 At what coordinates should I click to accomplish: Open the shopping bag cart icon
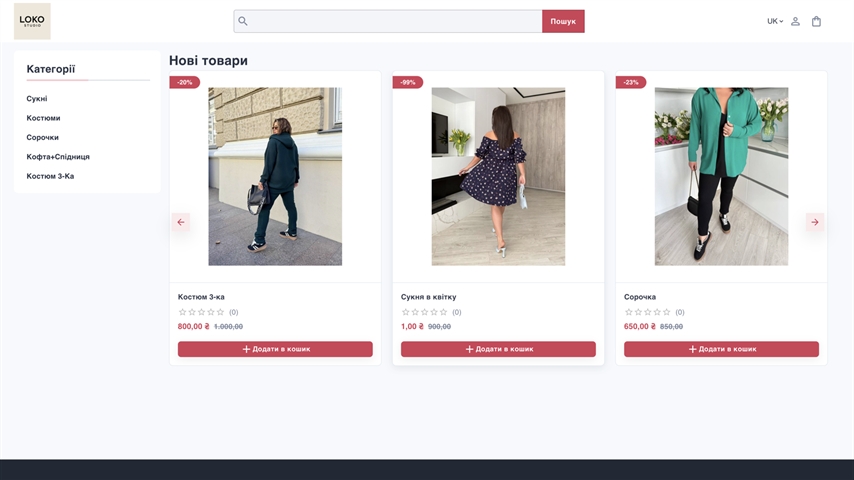click(x=816, y=21)
